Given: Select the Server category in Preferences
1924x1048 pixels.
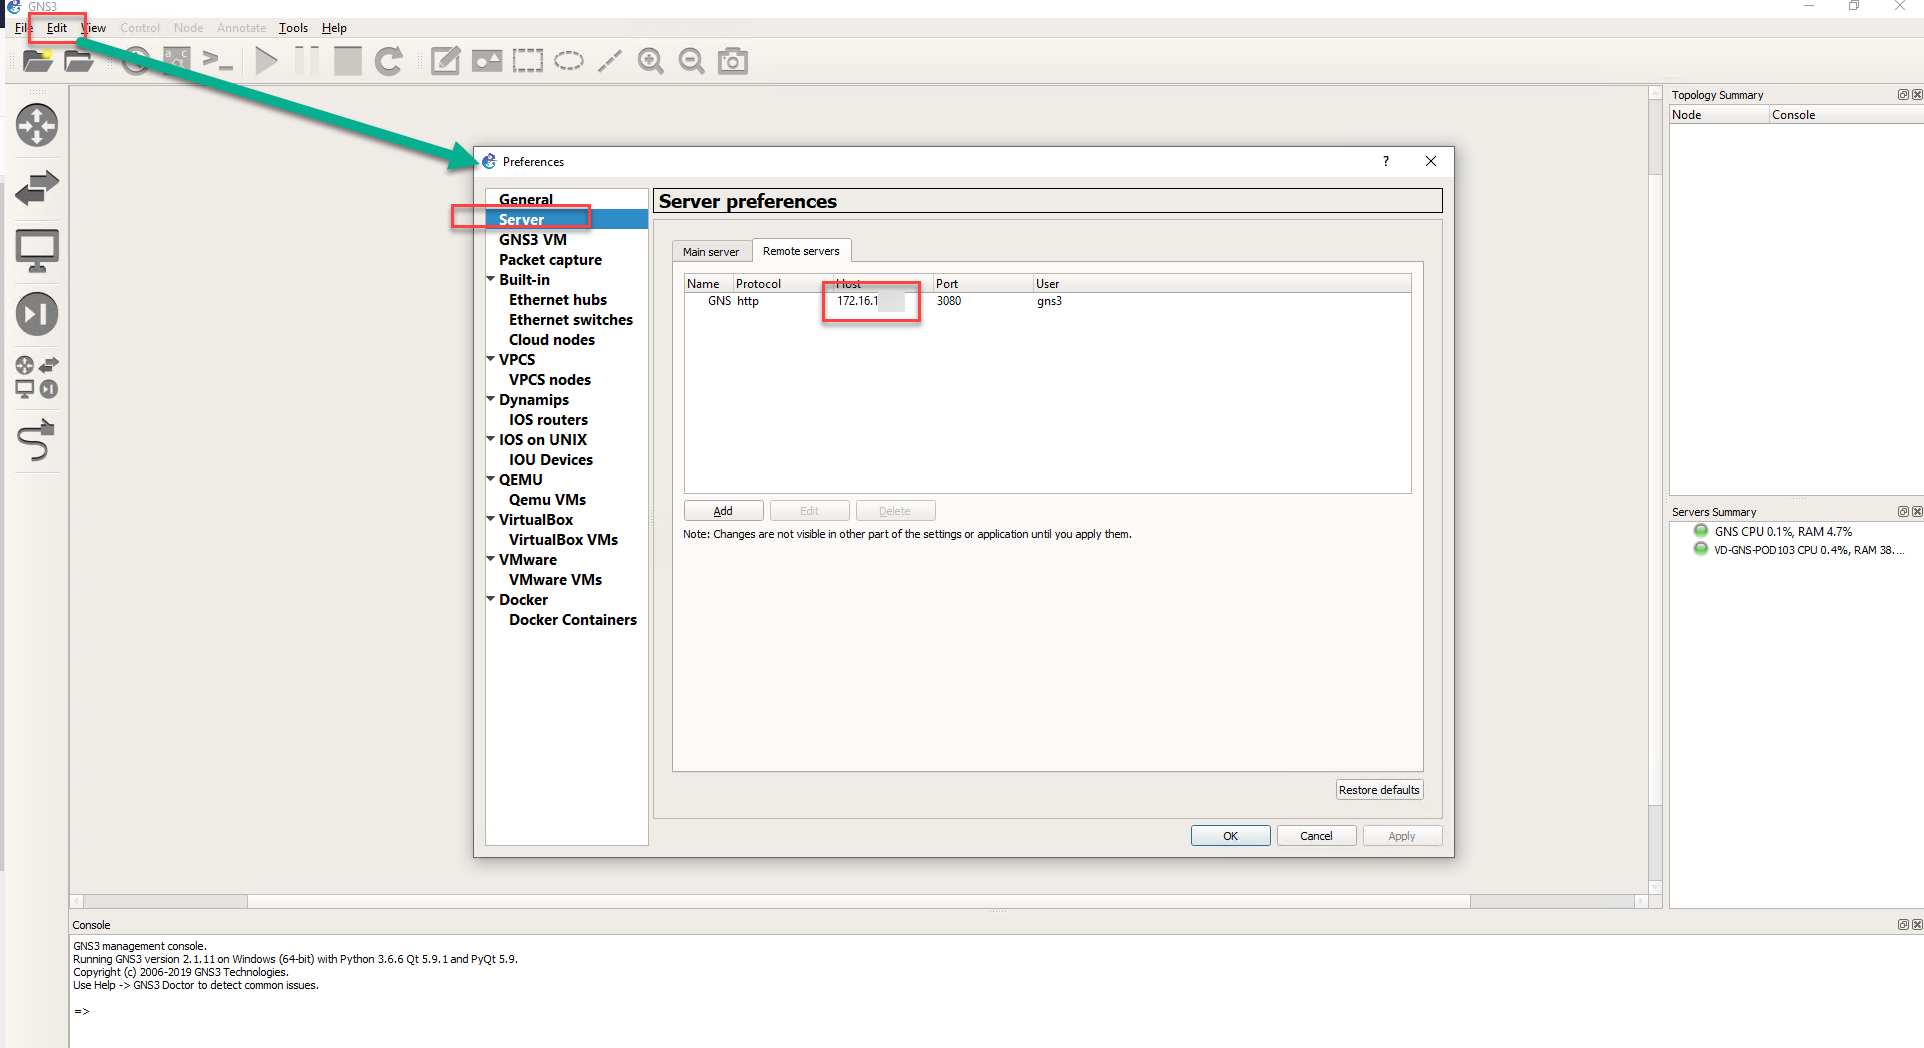Looking at the screenshot, I should coord(521,219).
